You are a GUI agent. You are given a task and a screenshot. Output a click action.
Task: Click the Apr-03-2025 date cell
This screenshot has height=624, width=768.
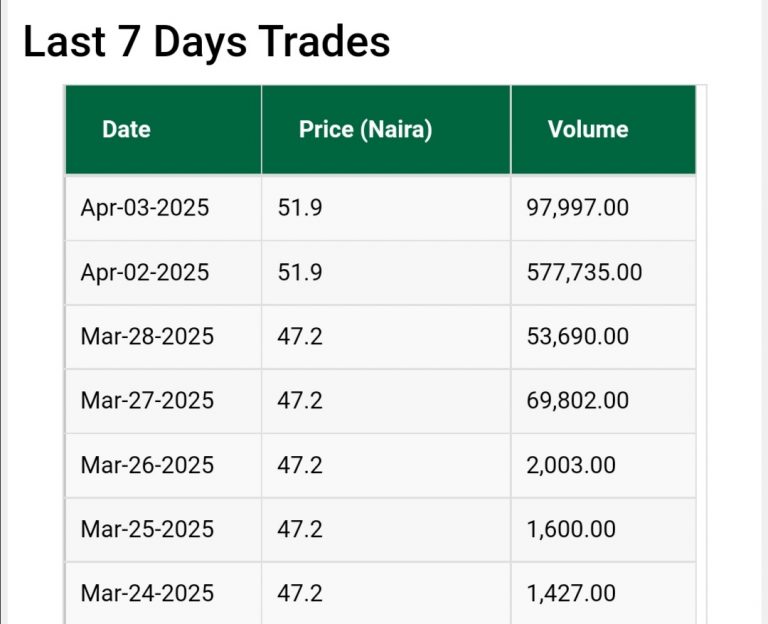[145, 208]
